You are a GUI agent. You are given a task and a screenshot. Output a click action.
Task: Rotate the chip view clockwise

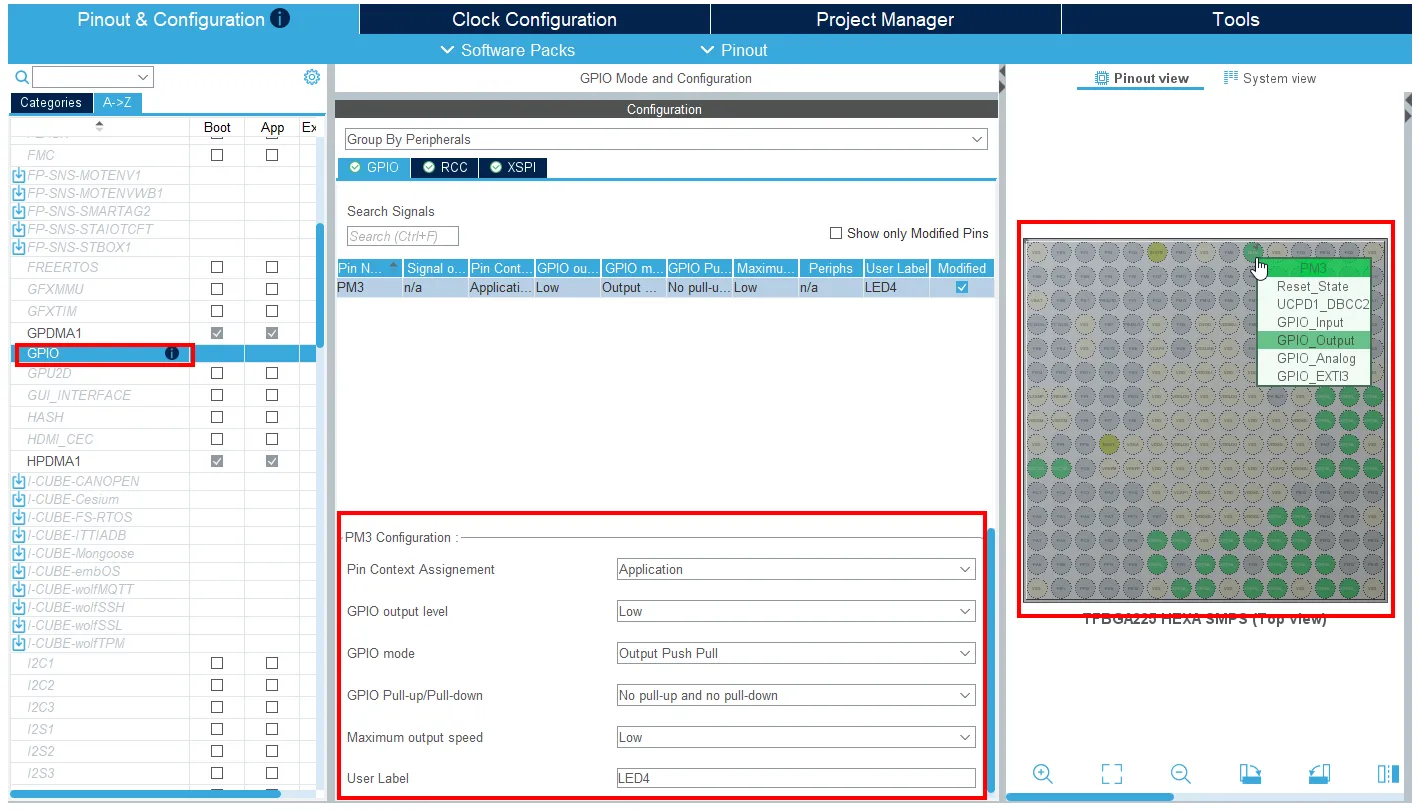pyautogui.click(x=1250, y=773)
